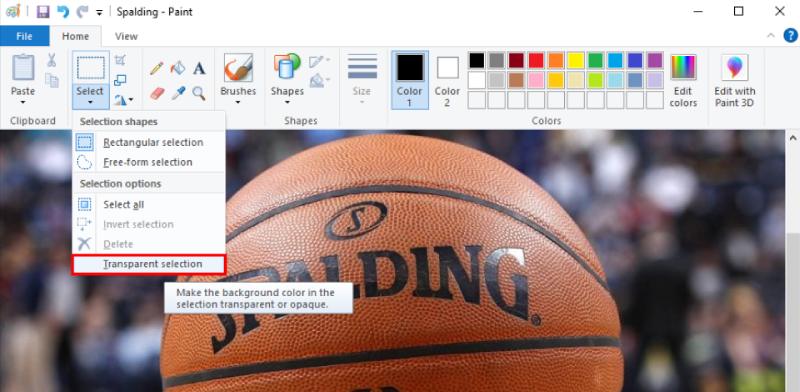800x392 pixels.
Task: Click the Cut scissors icon
Action: point(52,60)
